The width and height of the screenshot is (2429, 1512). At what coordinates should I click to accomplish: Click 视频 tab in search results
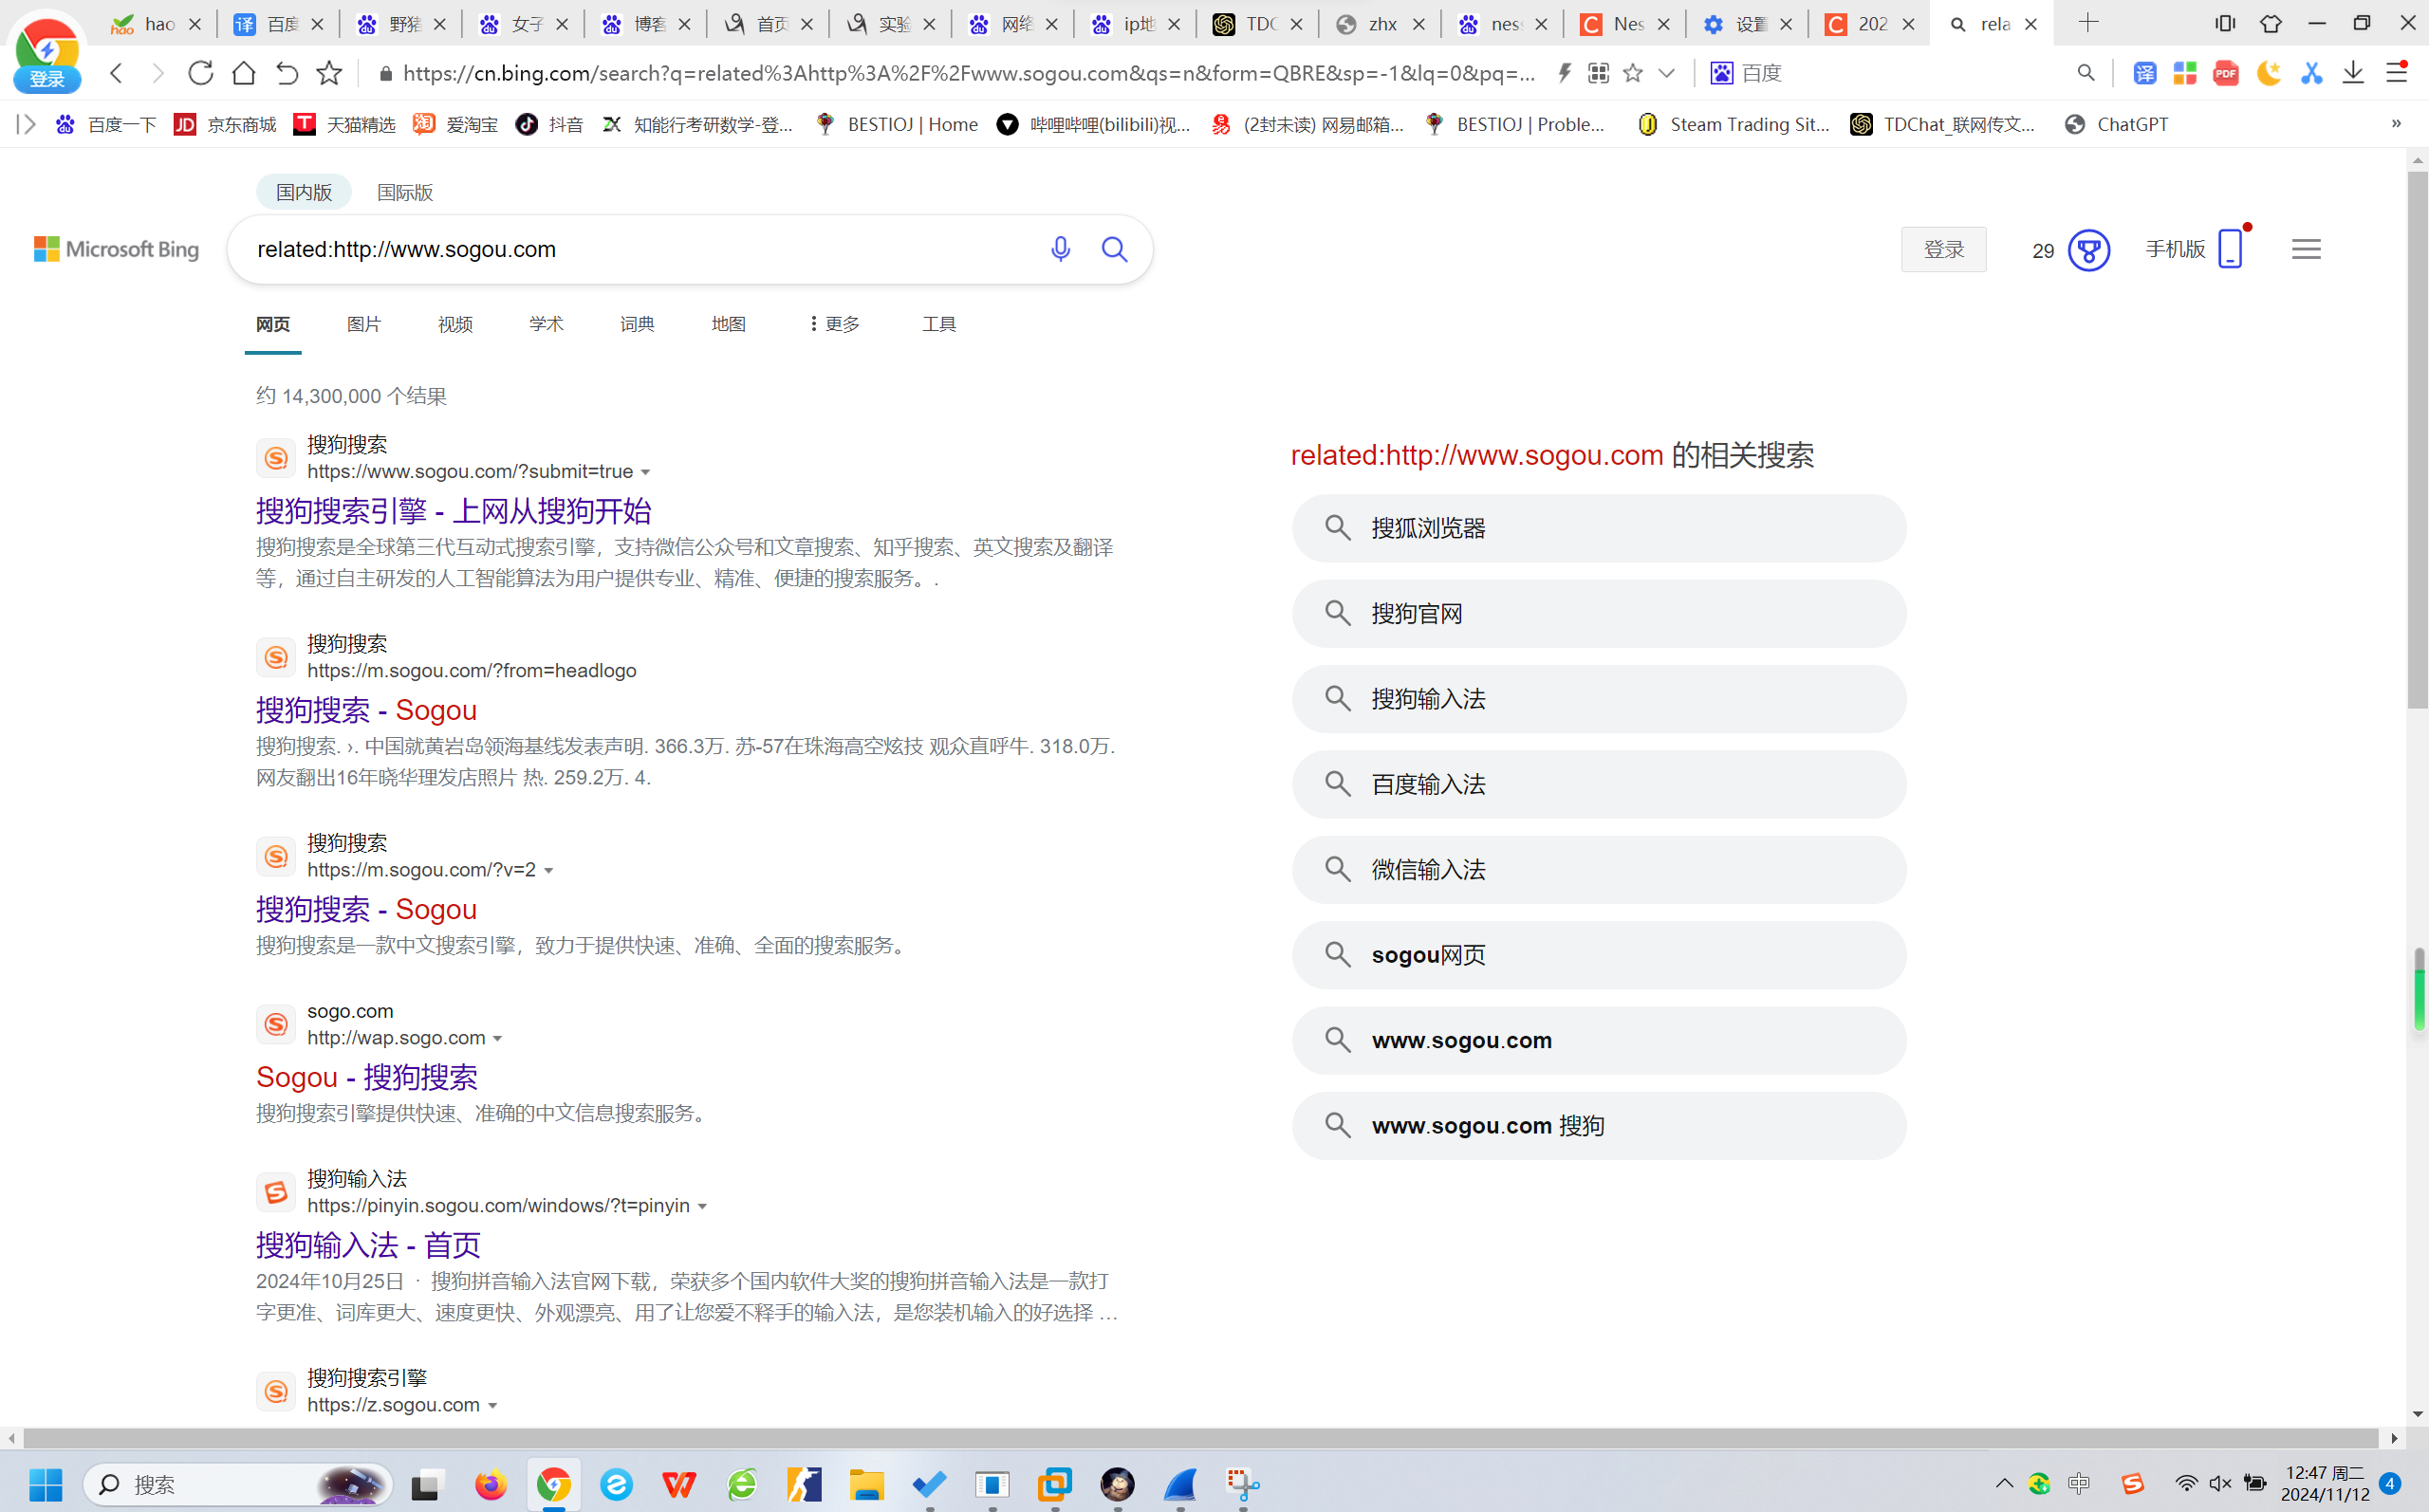[454, 323]
